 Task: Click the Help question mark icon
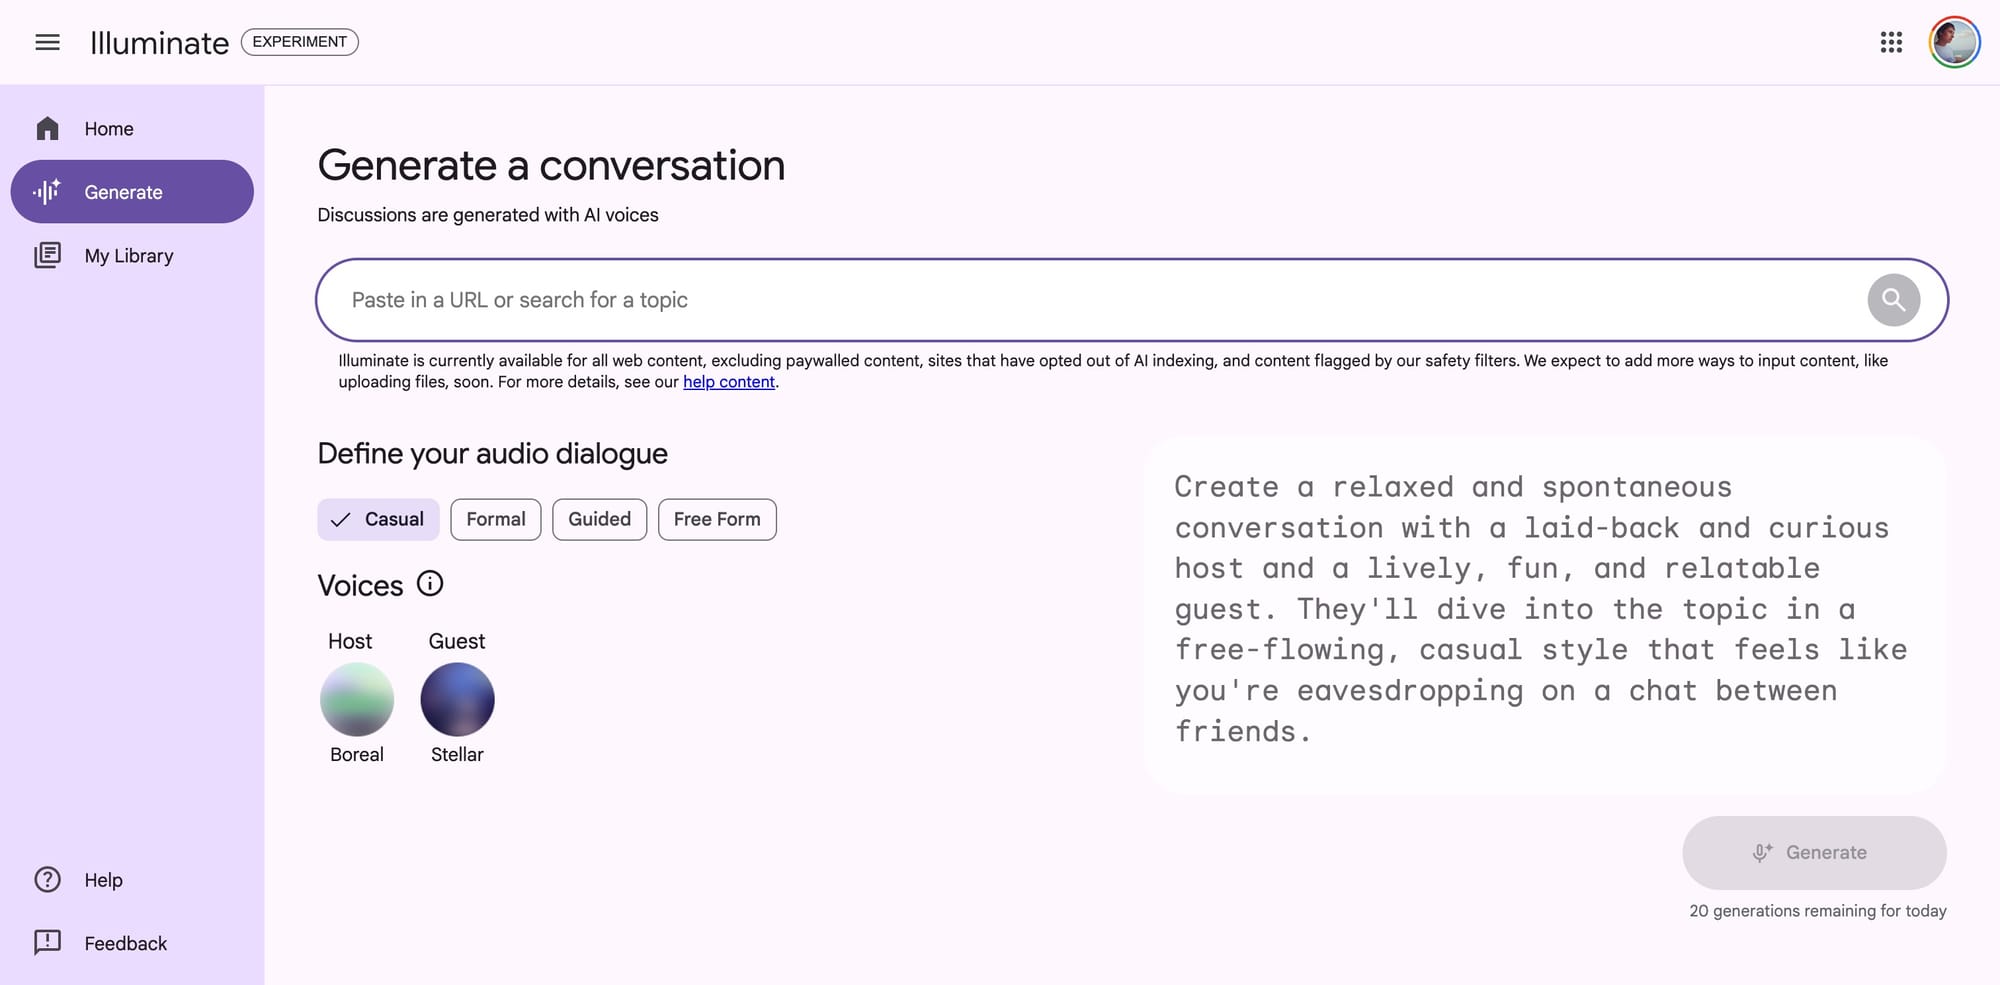47,880
